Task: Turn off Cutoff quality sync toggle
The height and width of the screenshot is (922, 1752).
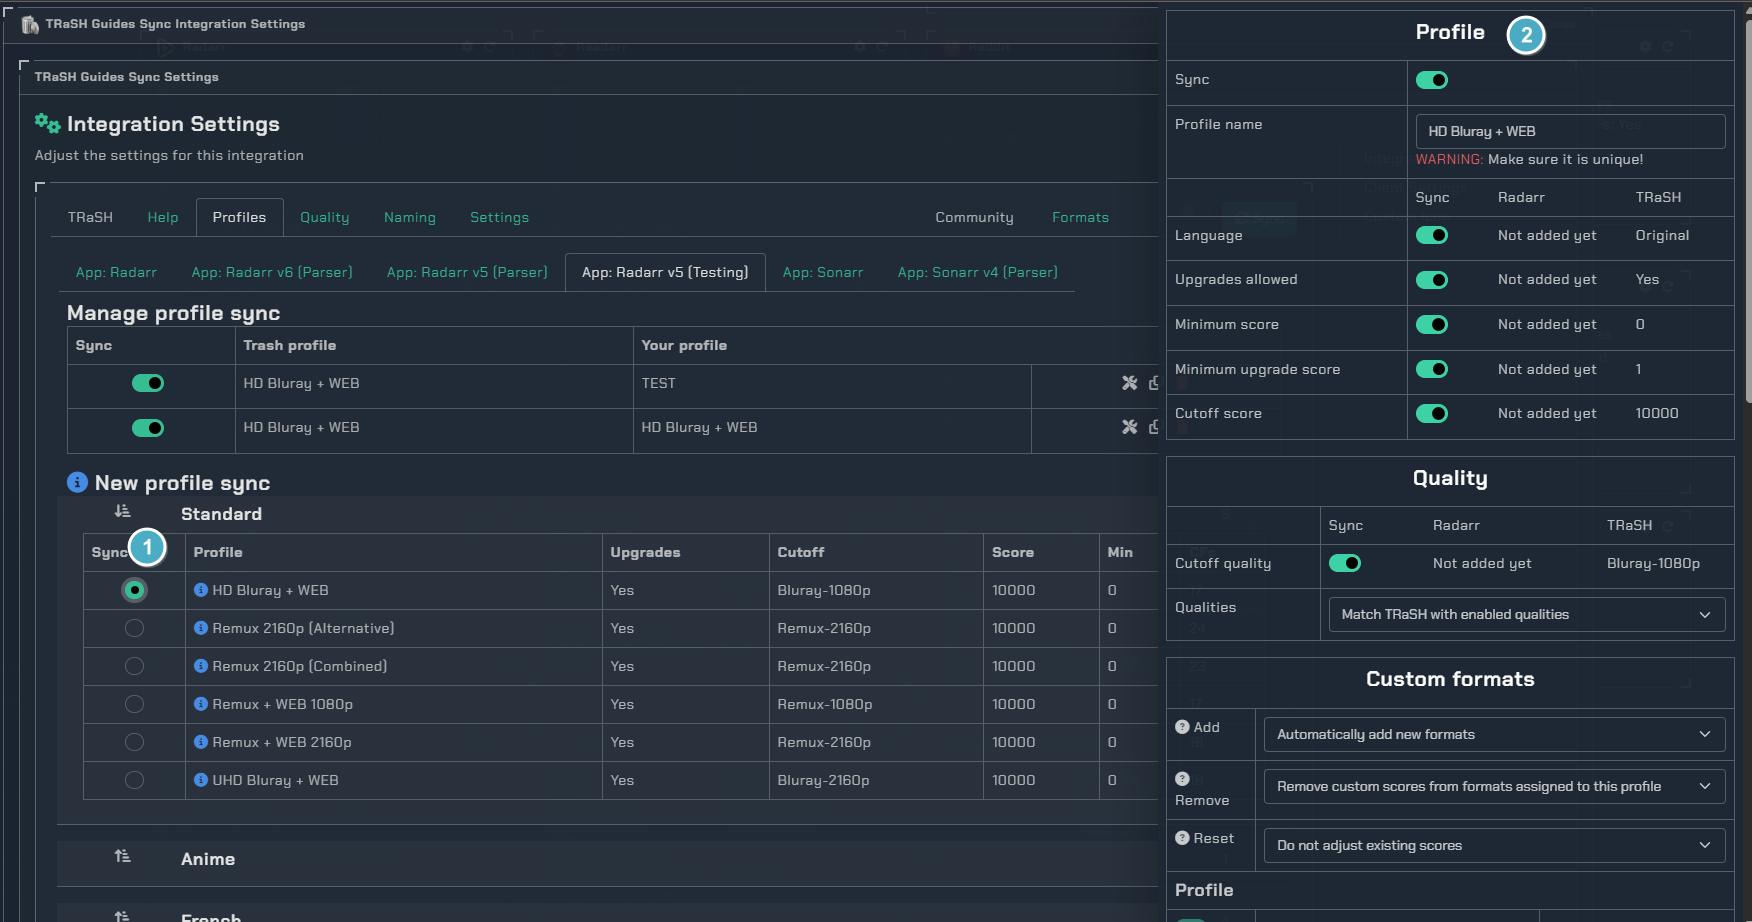Action: [x=1344, y=563]
